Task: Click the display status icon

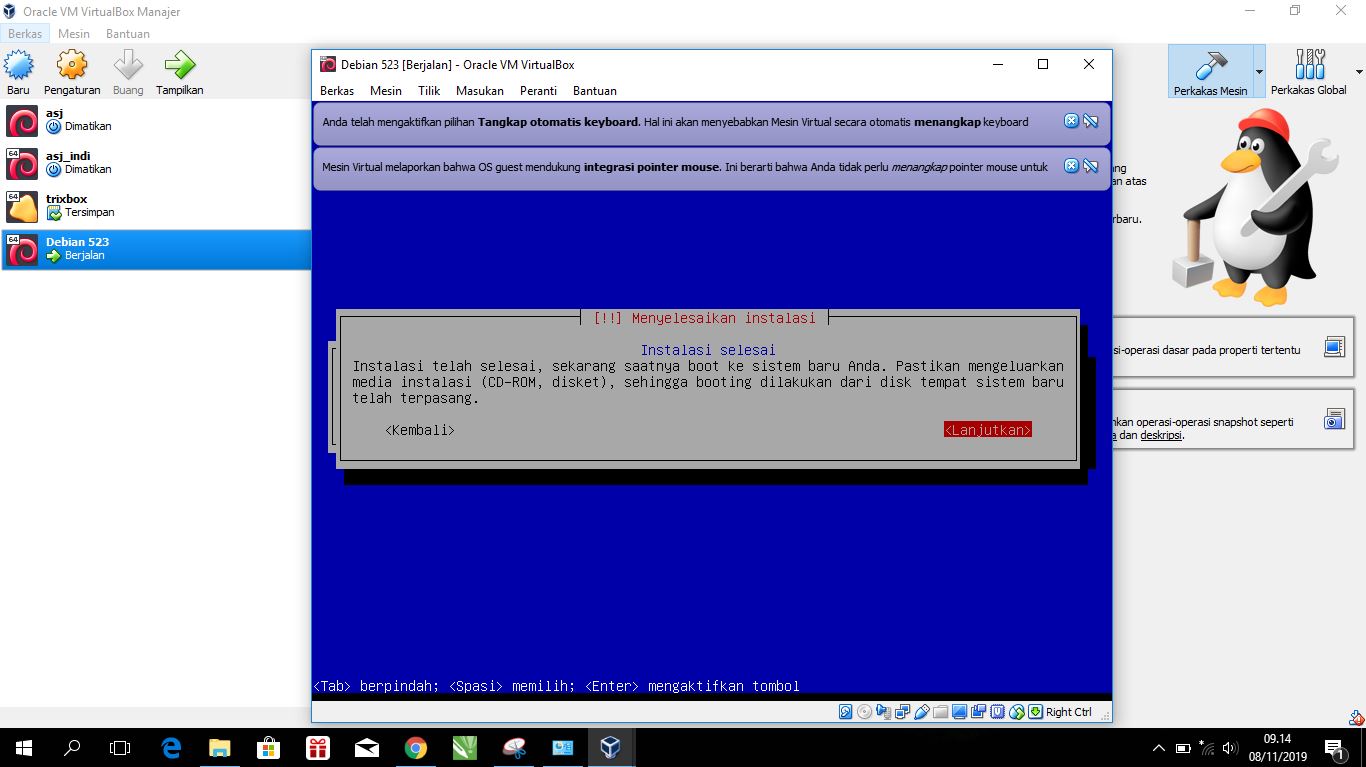Action: [959, 712]
